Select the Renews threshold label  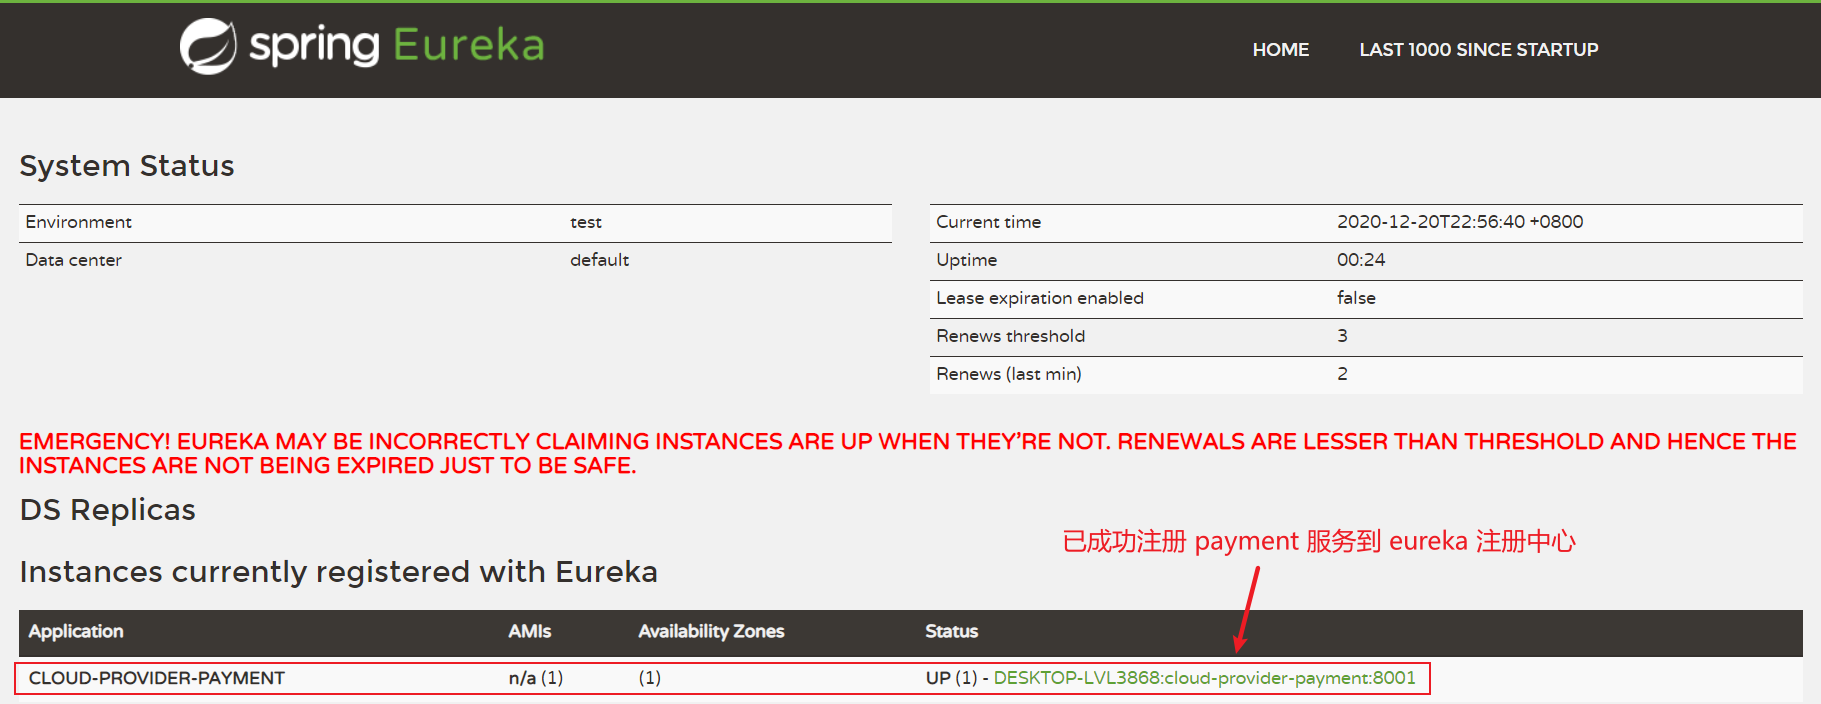pyautogui.click(x=1011, y=336)
